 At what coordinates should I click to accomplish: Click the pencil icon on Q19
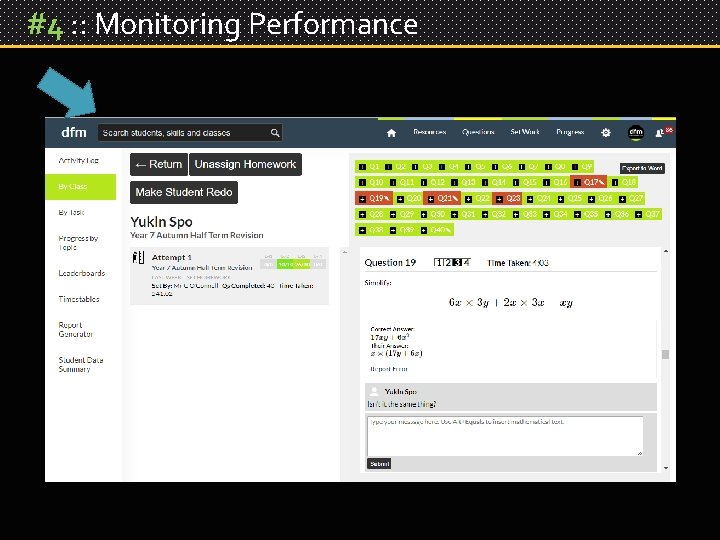click(x=387, y=198)
